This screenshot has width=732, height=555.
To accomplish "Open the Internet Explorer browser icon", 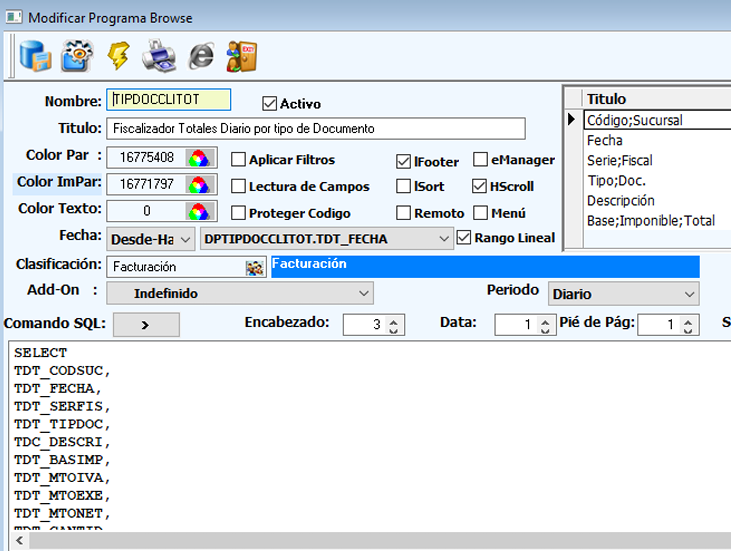I will click(201, 56).
